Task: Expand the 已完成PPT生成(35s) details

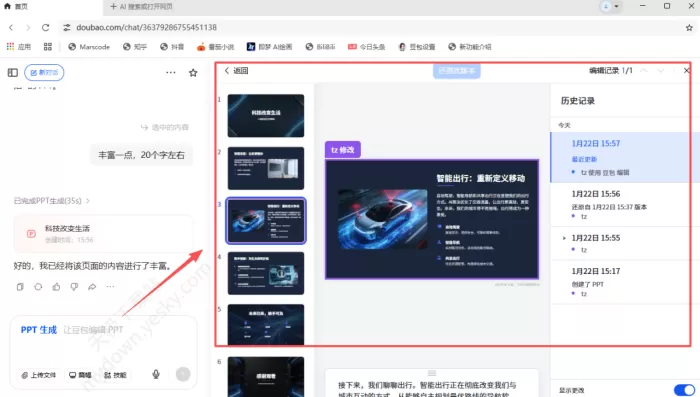Action: (x=51, y=201)
